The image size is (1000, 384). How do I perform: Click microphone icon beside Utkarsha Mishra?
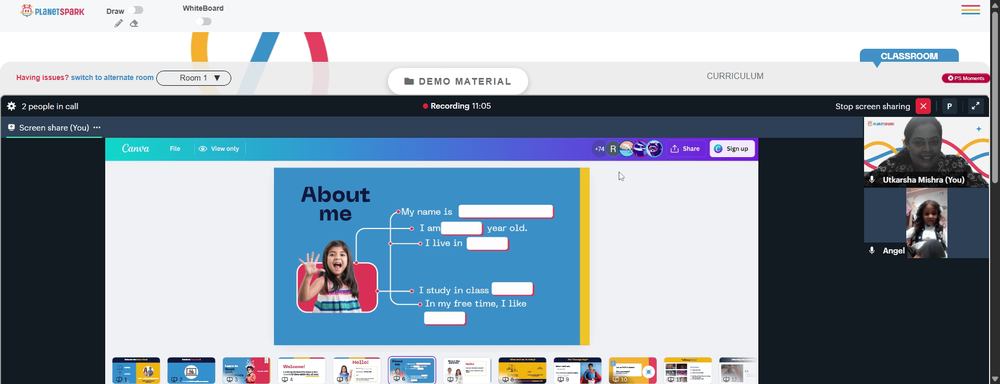(x=872, y=181)
